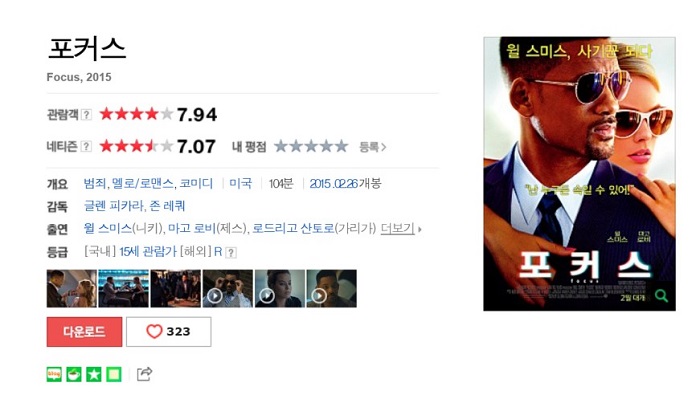Image resolution: width=700 pixels, height=411 pixels.
Task: Click the red 다운로드 button
Action: pos(84,332)
